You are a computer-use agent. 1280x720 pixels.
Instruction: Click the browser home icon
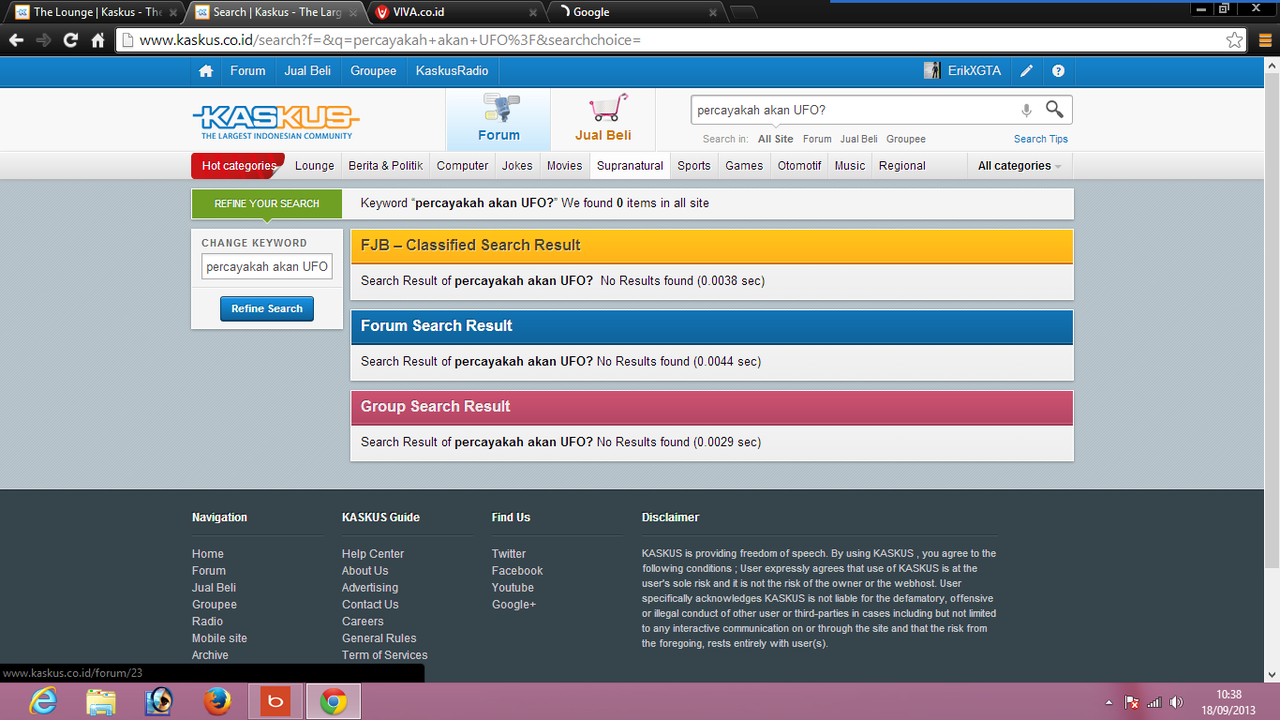coord(97,40)
